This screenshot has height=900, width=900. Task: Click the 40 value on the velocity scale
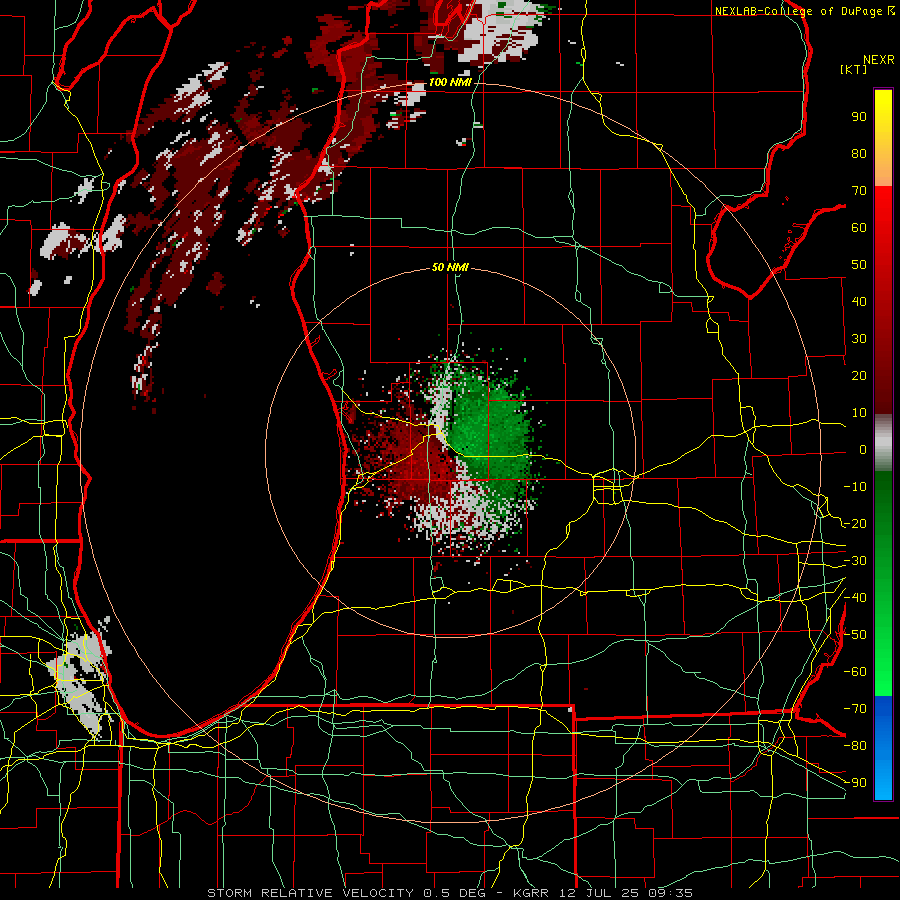tap(859, 301)
